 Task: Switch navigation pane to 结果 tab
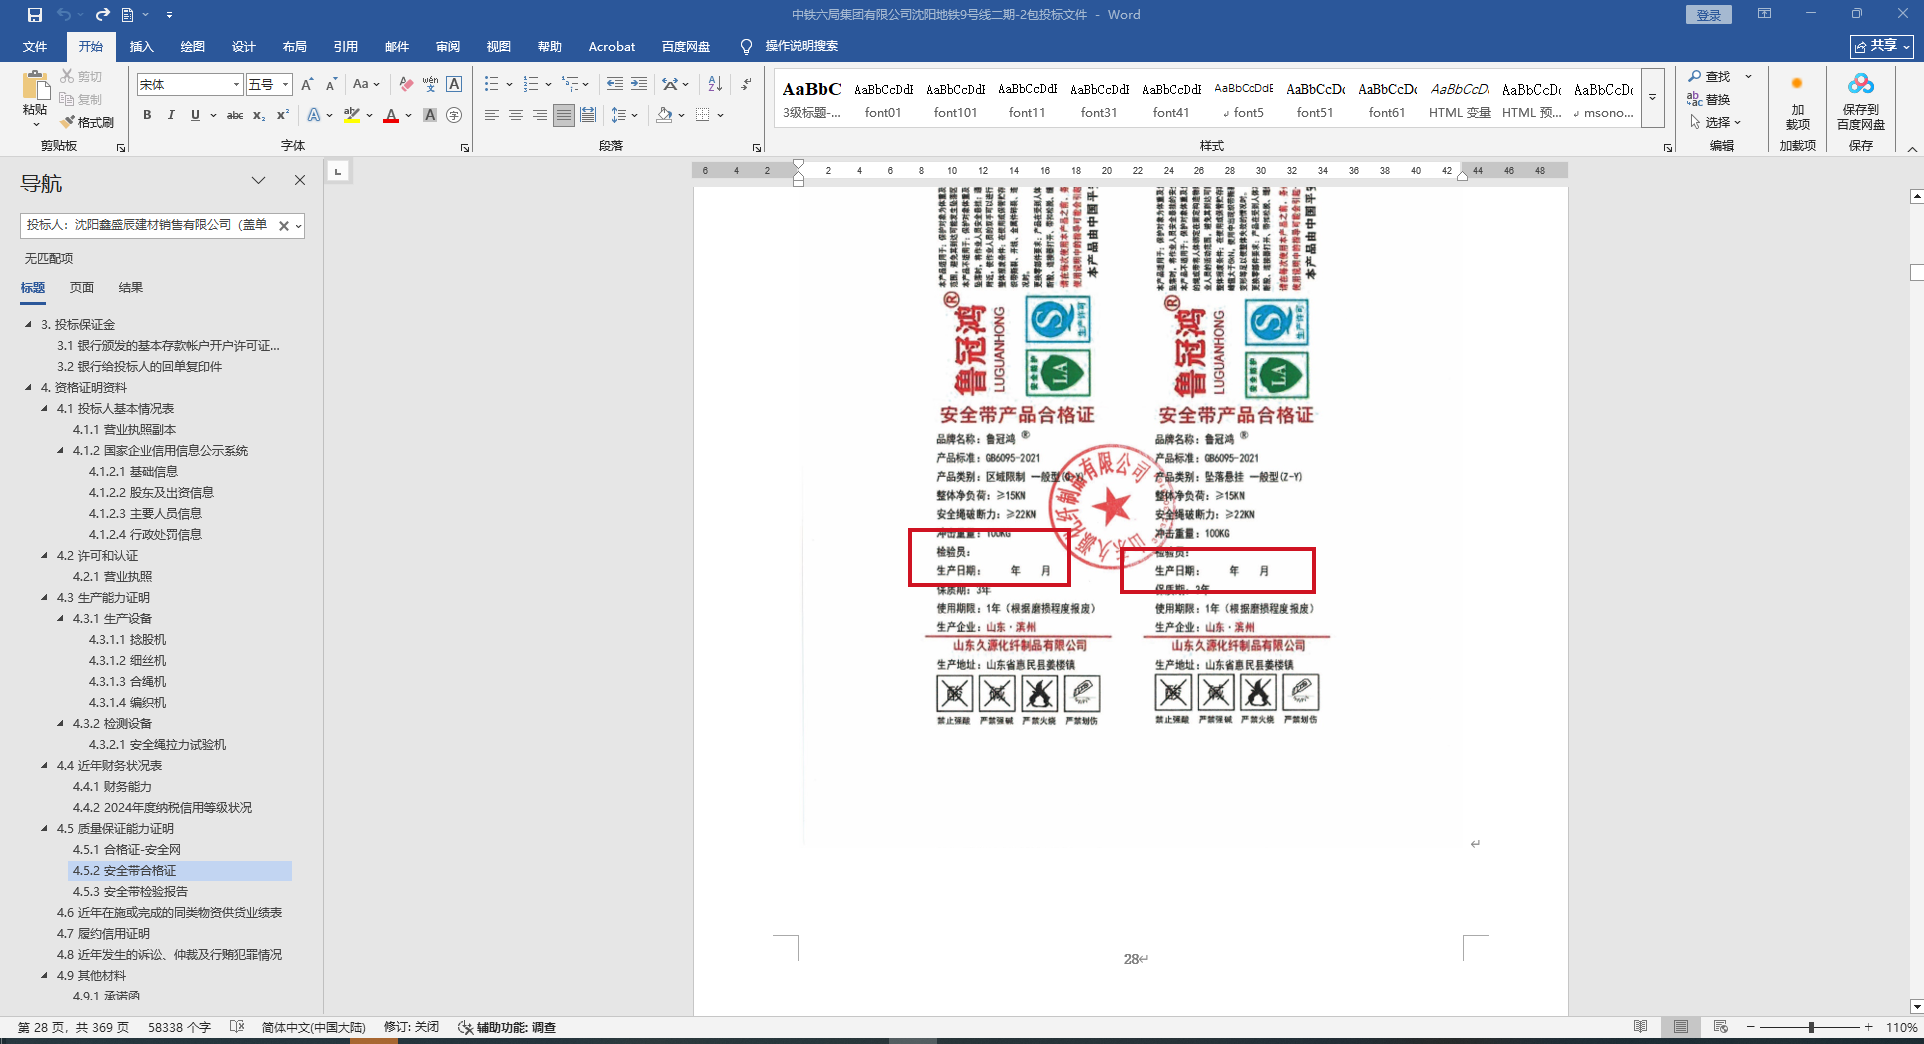[x=131, y=288]
